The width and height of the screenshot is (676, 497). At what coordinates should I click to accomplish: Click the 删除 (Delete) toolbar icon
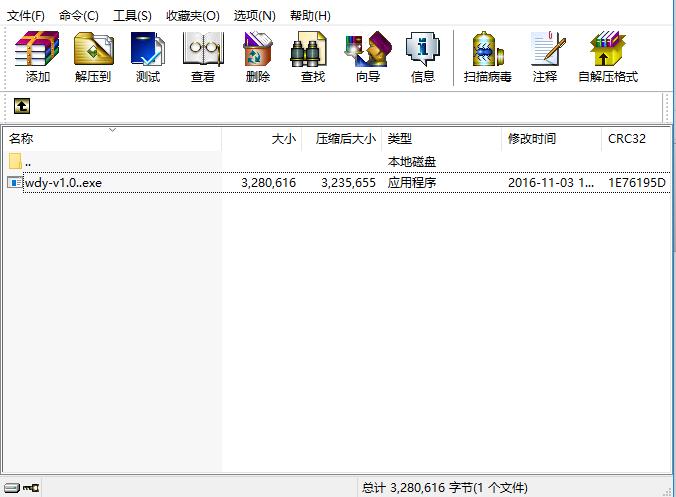point(258,57)
